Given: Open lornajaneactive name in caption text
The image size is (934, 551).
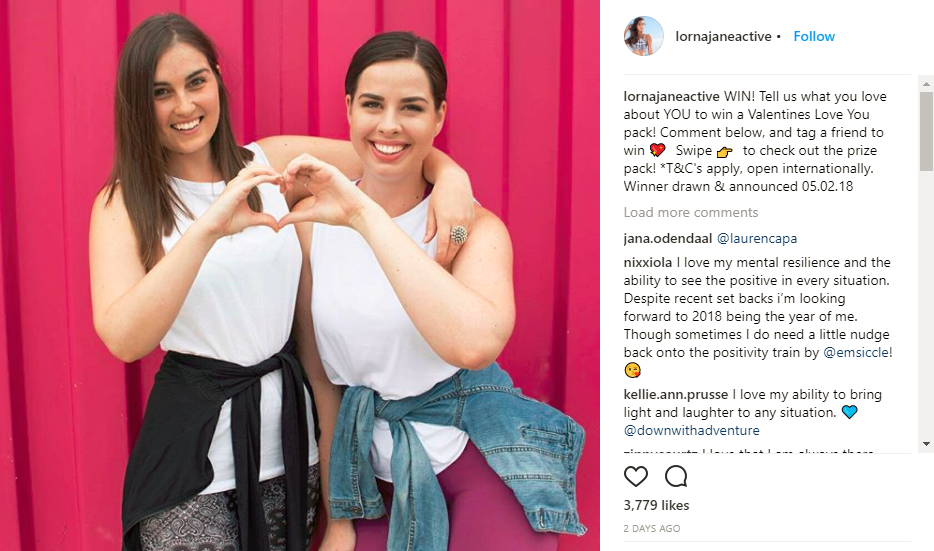Looking at the screenshot, I should pos(671,96).
